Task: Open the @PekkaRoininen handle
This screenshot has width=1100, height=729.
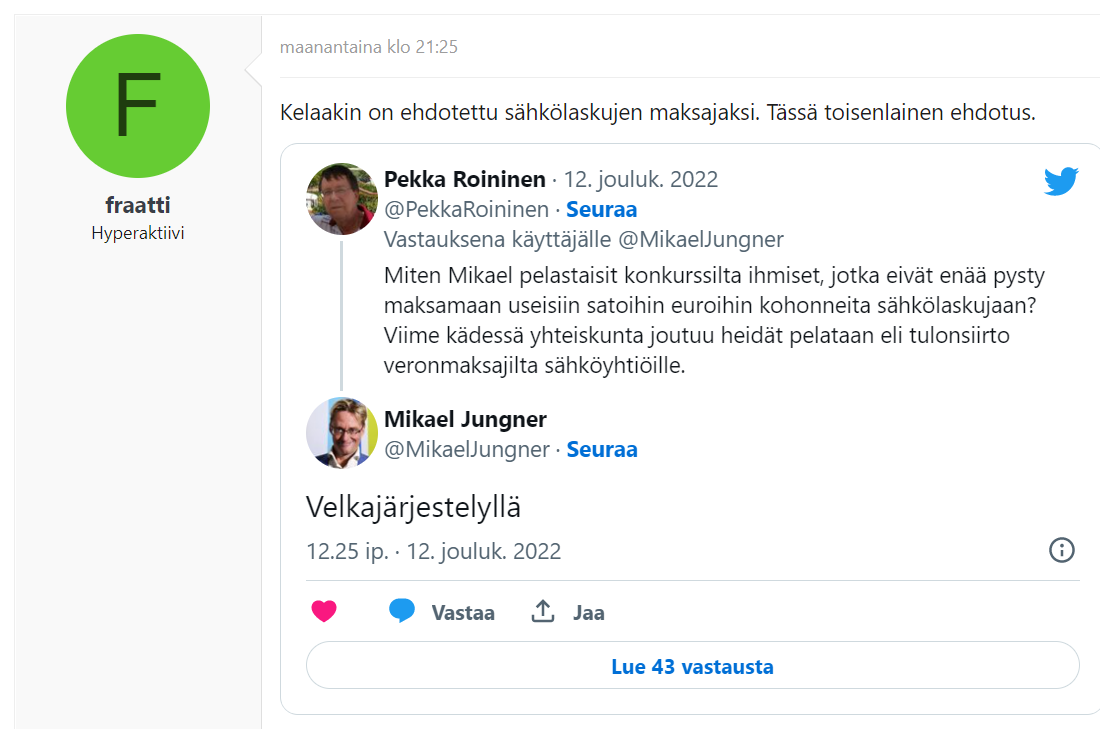Action: (467, 210)
